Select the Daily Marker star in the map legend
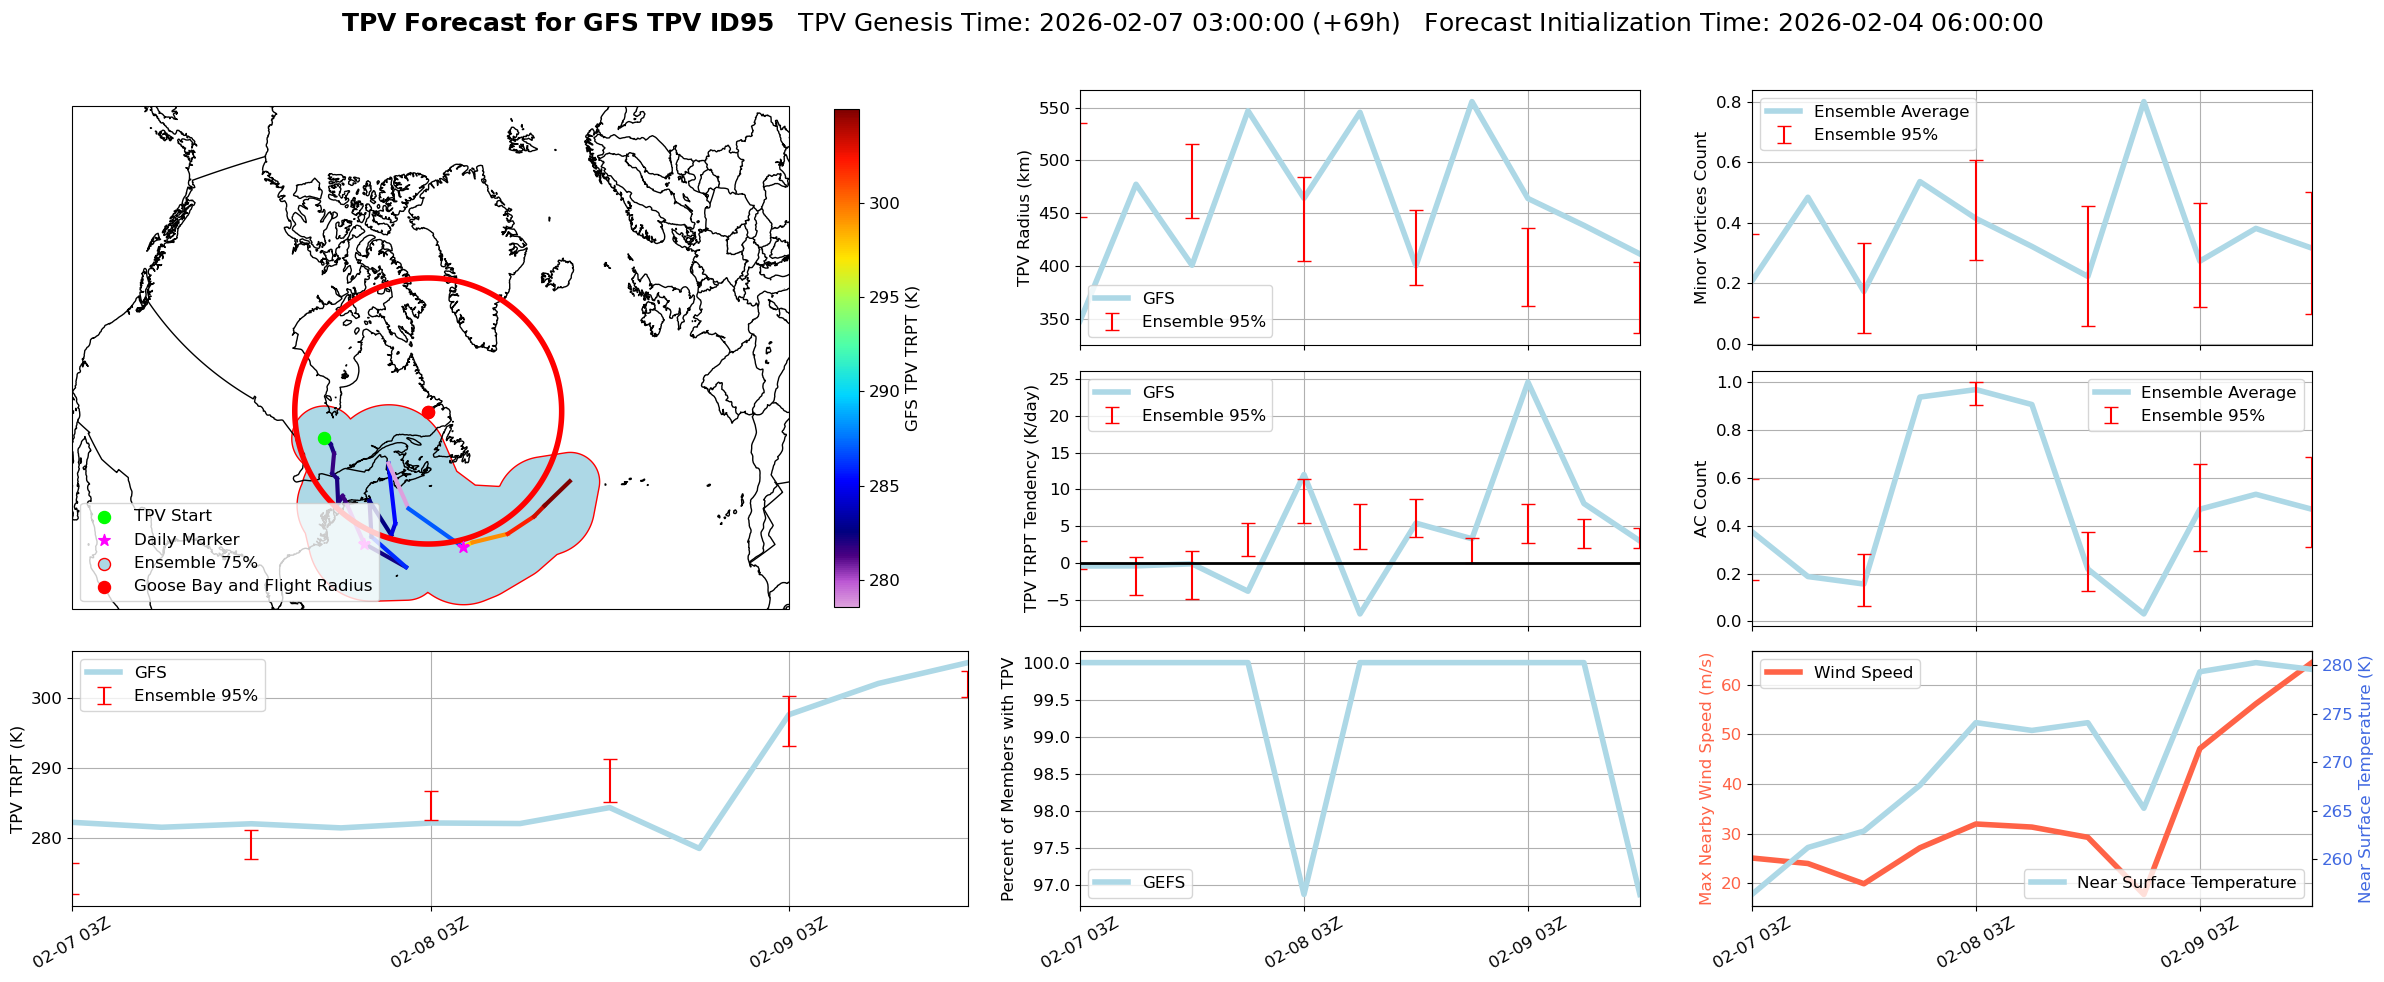This screenshot has width=2384, height=982. click(105, 540)
